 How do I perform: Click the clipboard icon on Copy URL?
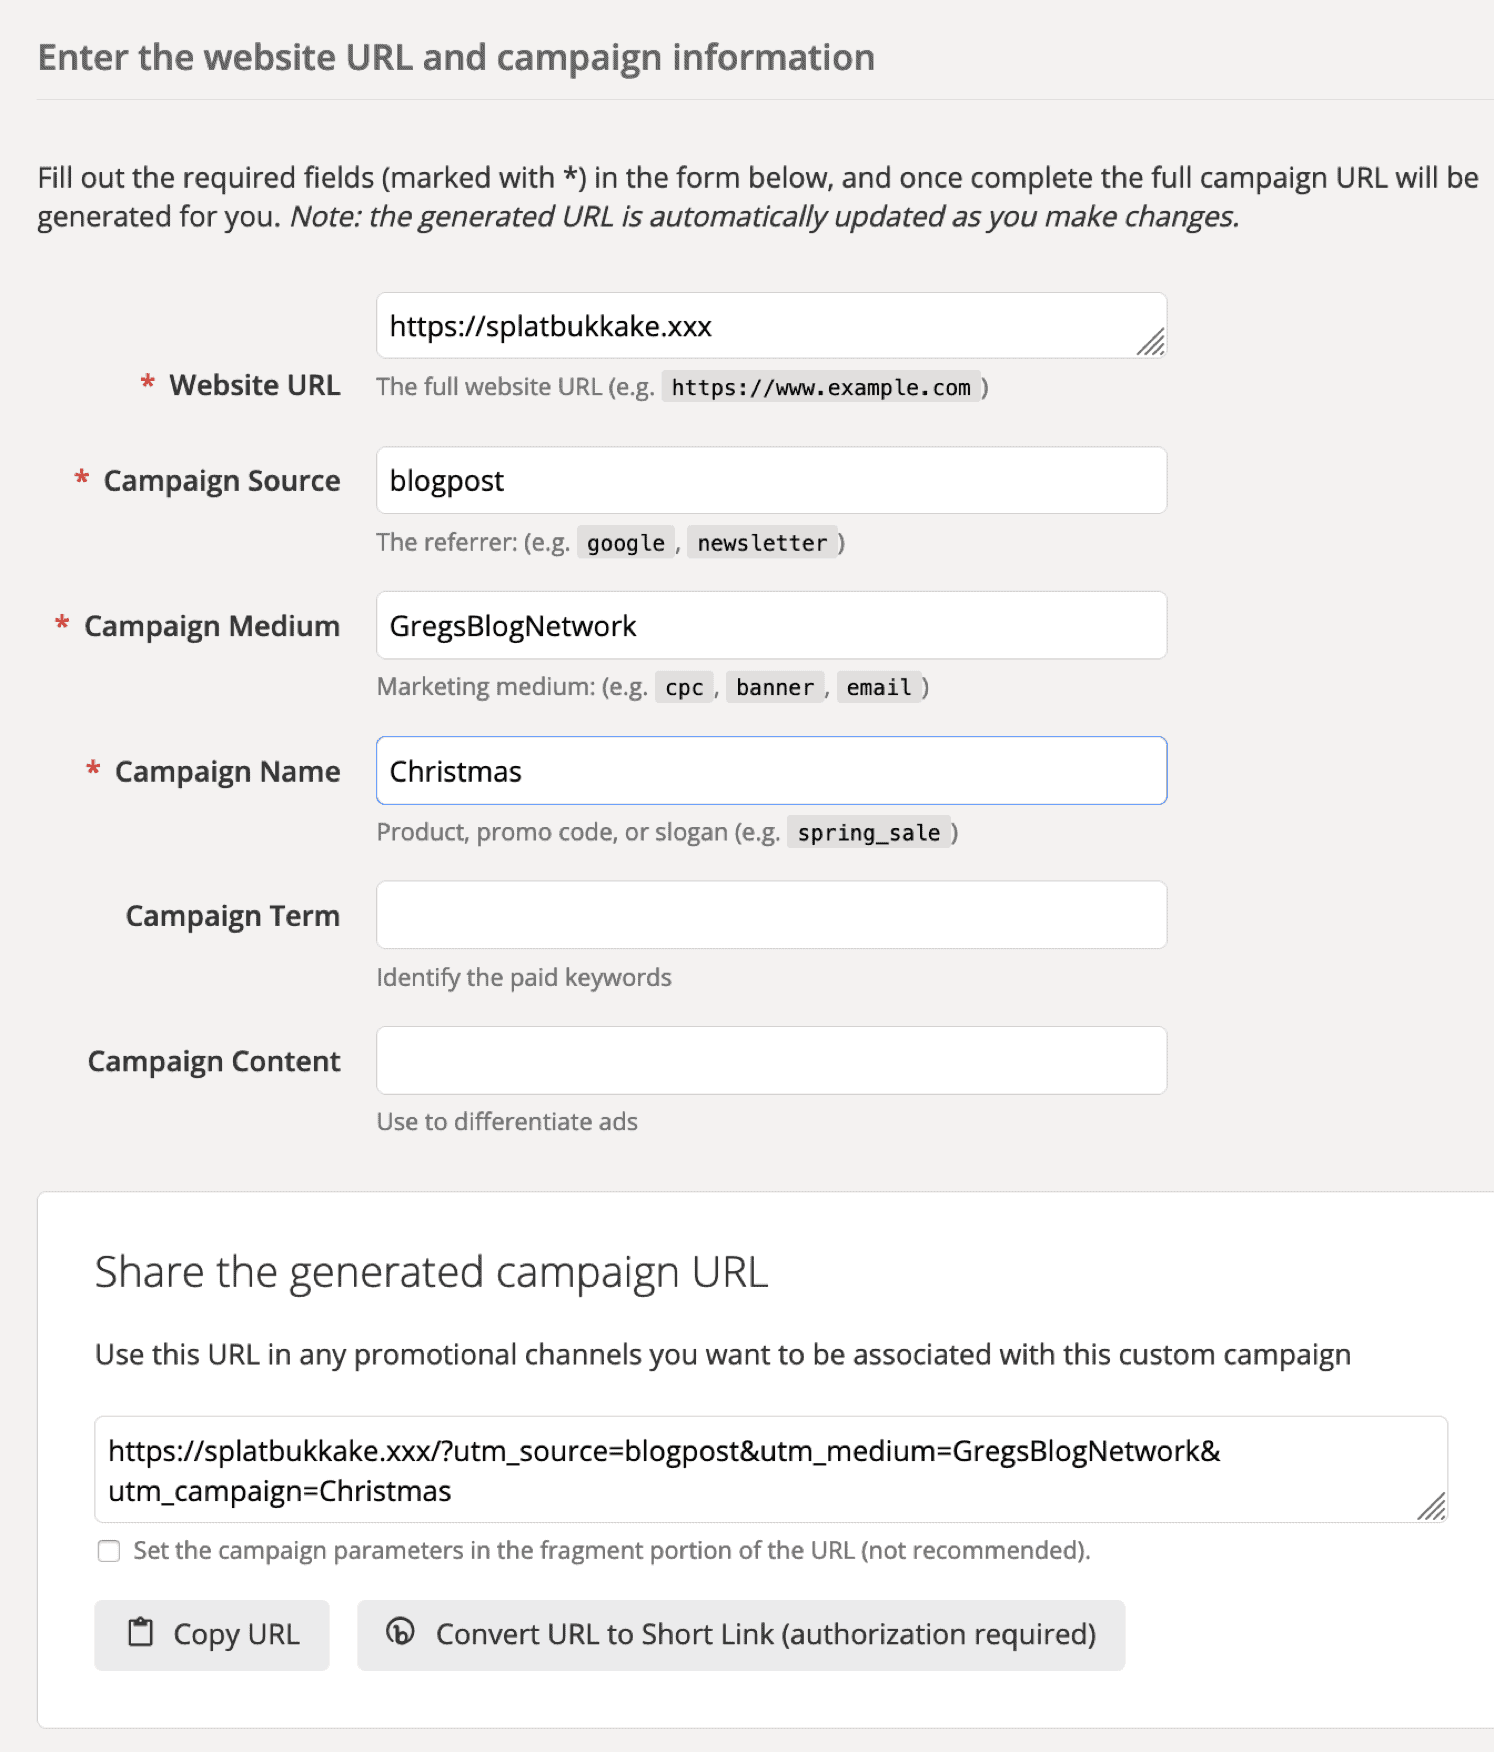point(141,1633)
